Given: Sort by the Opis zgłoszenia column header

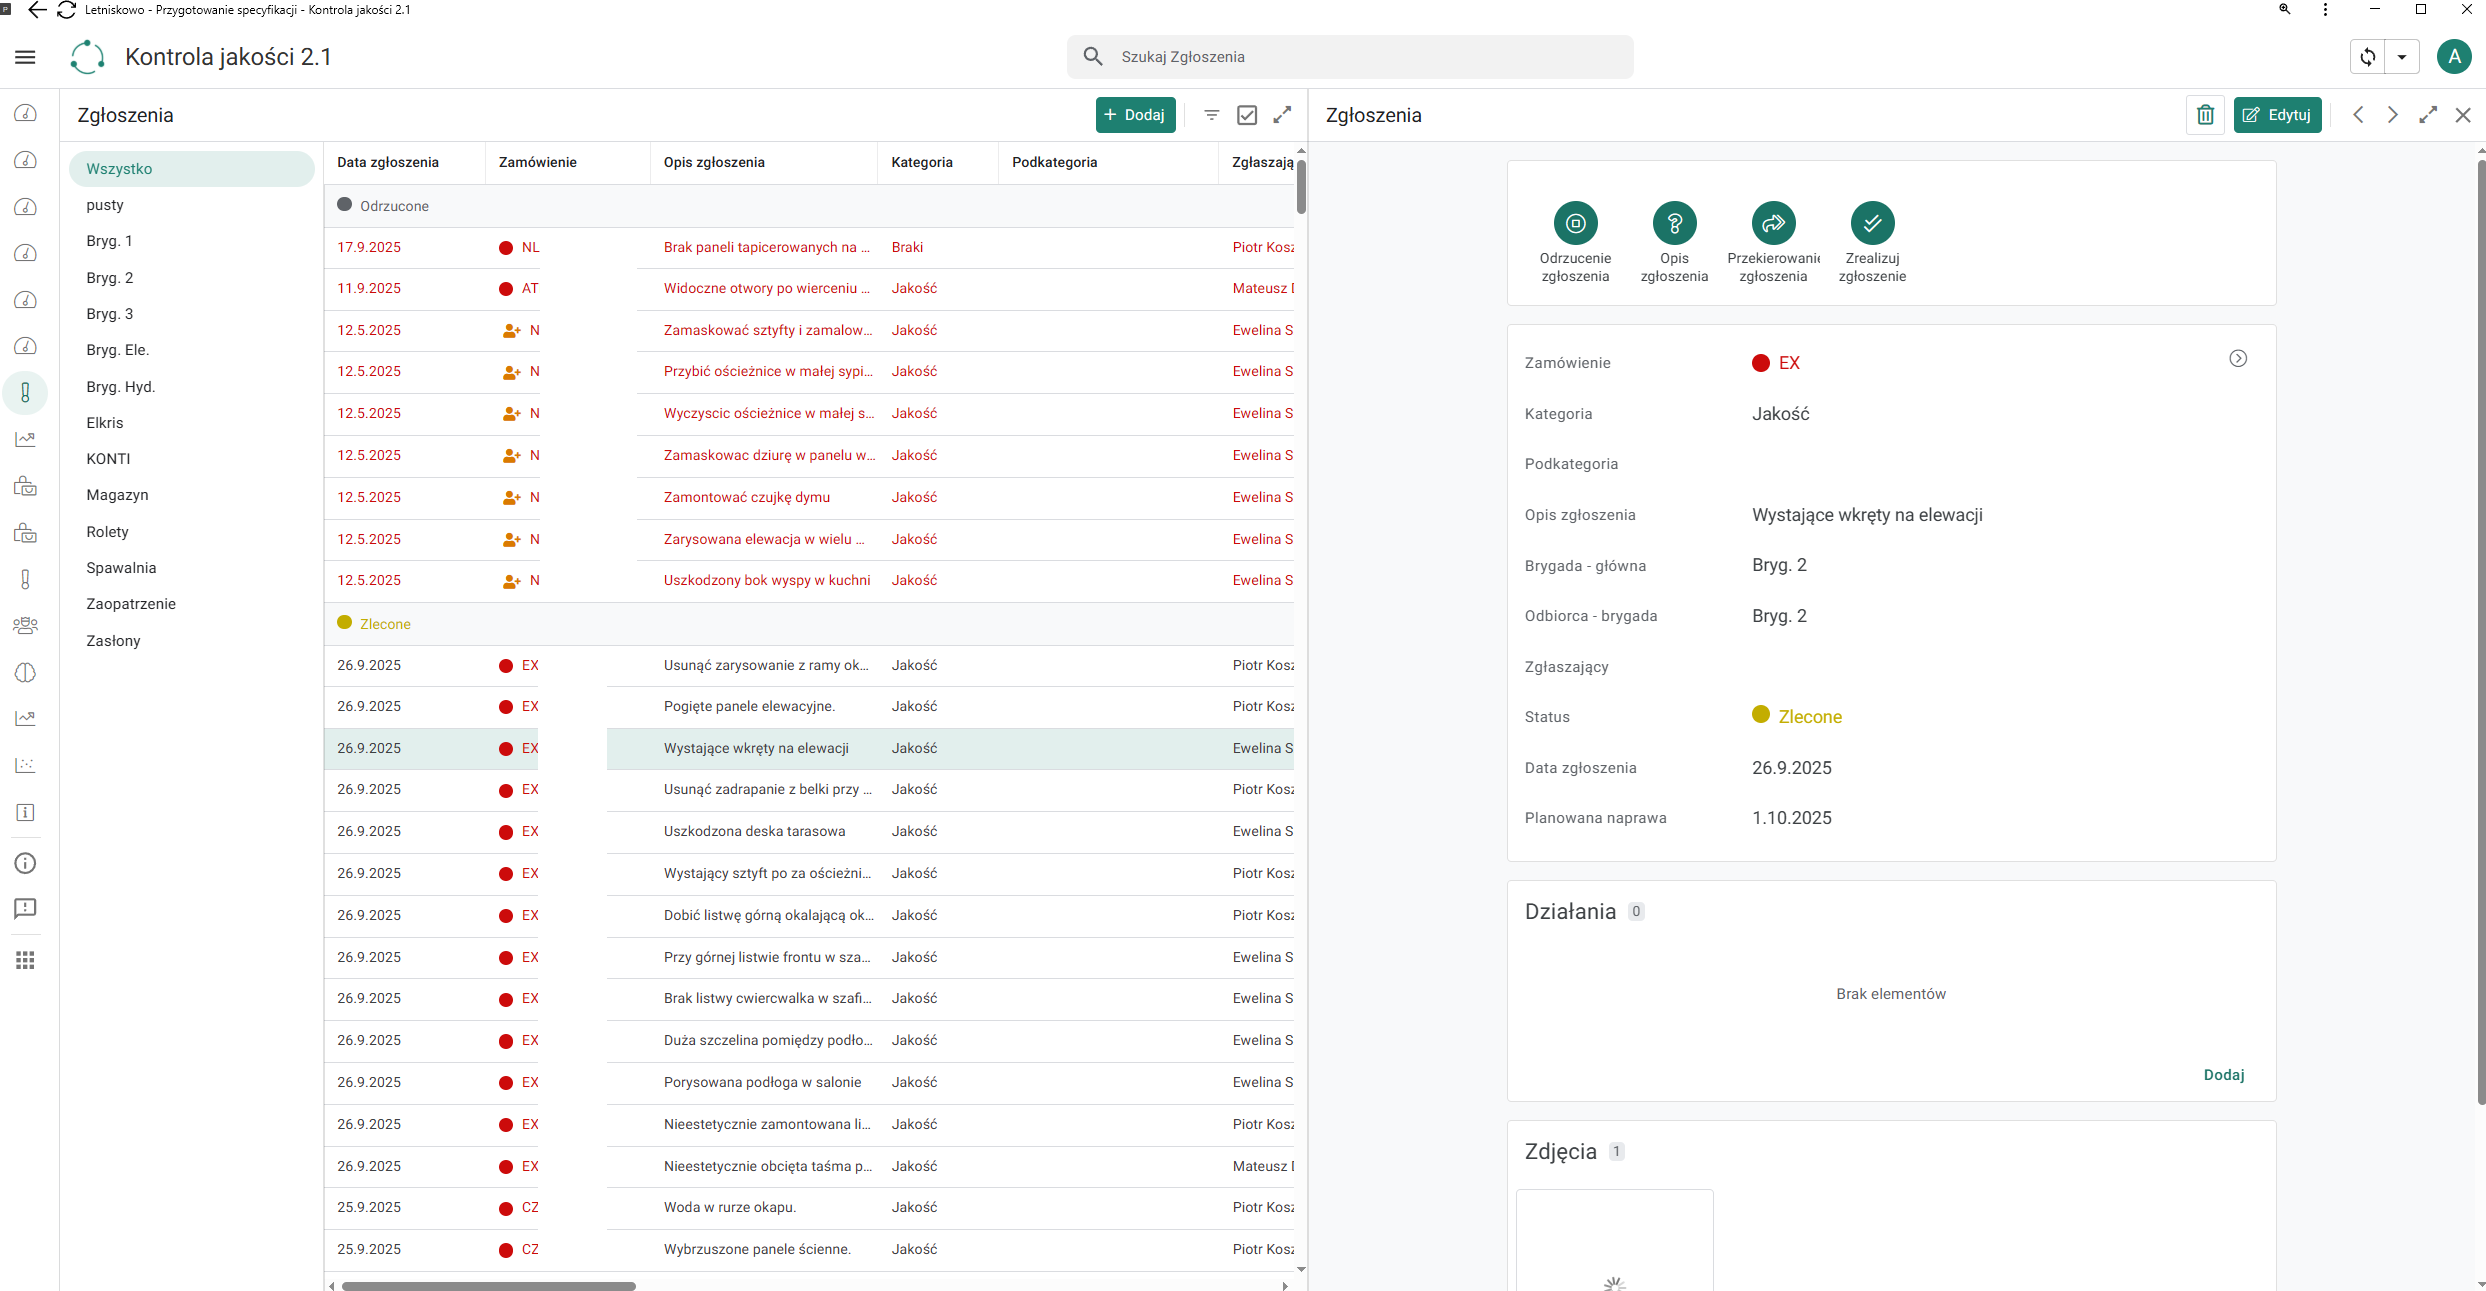Looking at the screenshot, I should pyautogui.click(x=714, y=162).
